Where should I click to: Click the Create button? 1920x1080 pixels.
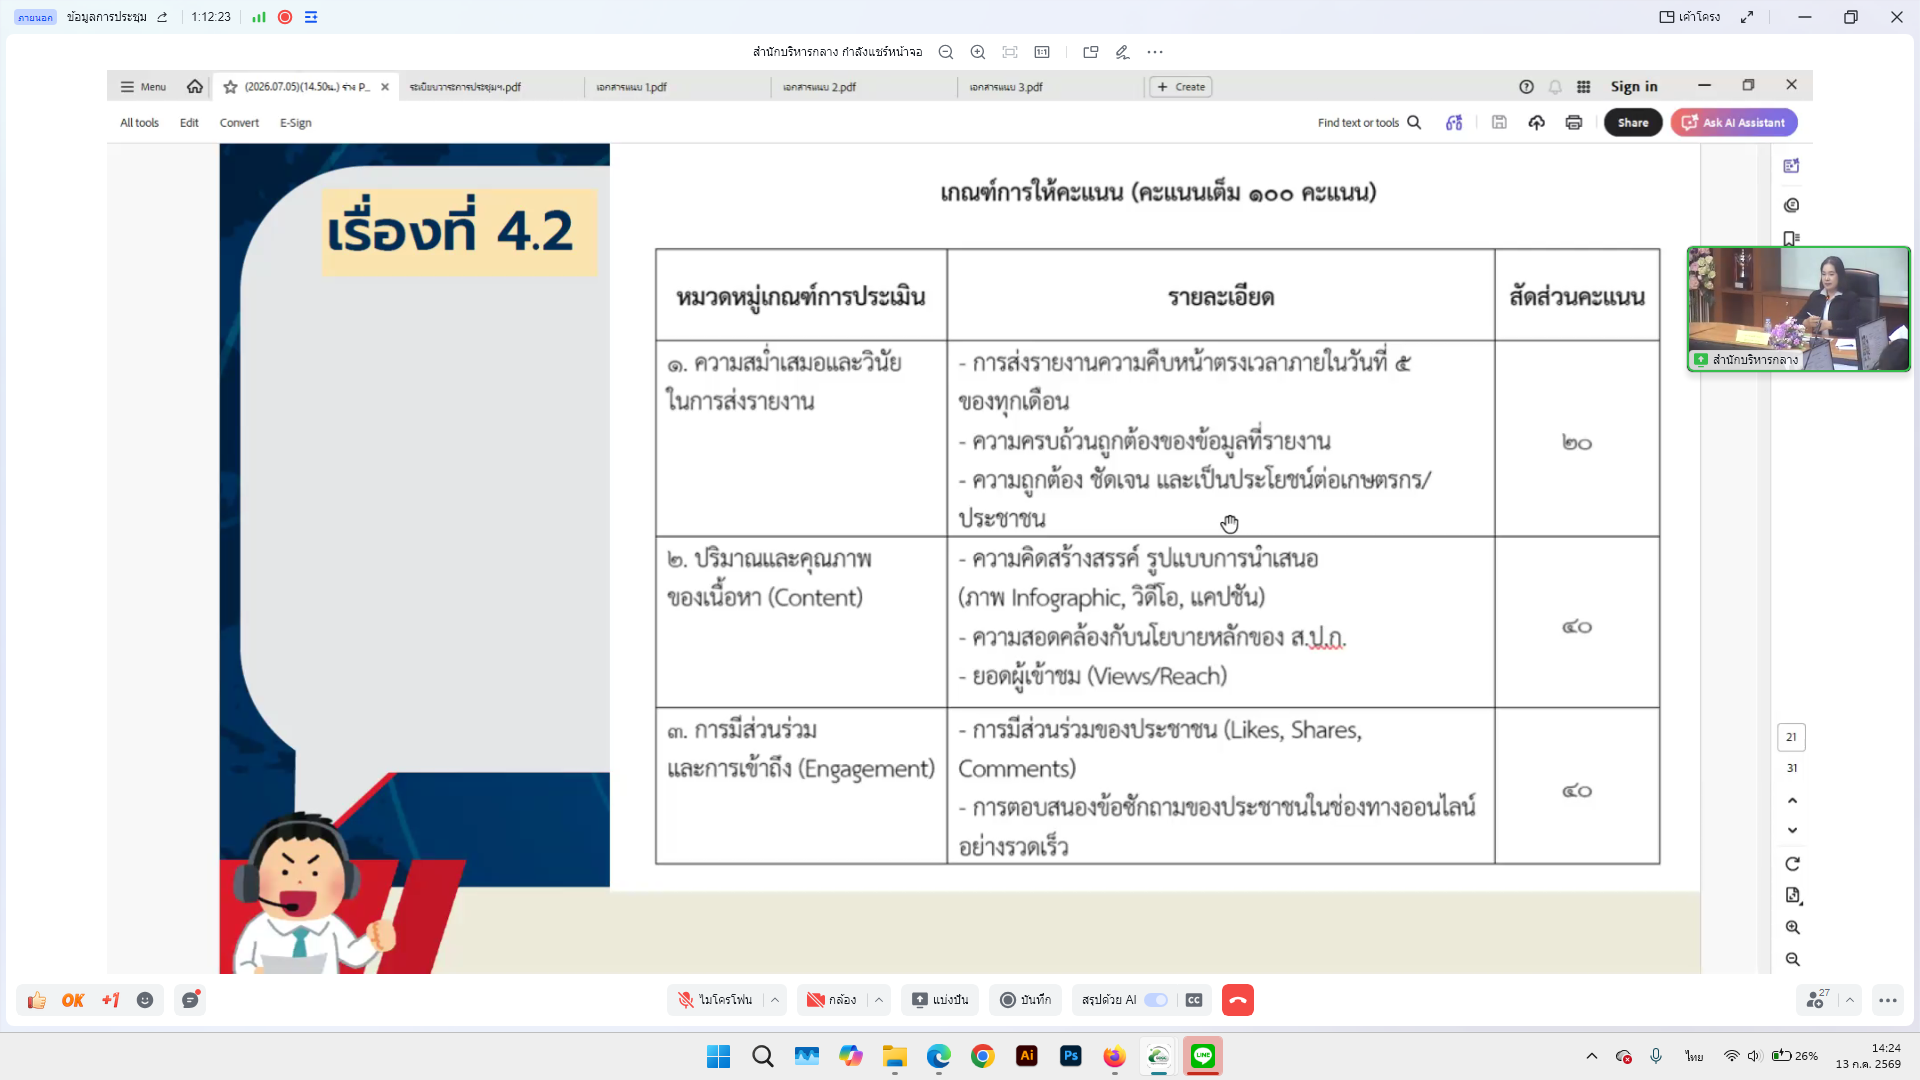1181,87
